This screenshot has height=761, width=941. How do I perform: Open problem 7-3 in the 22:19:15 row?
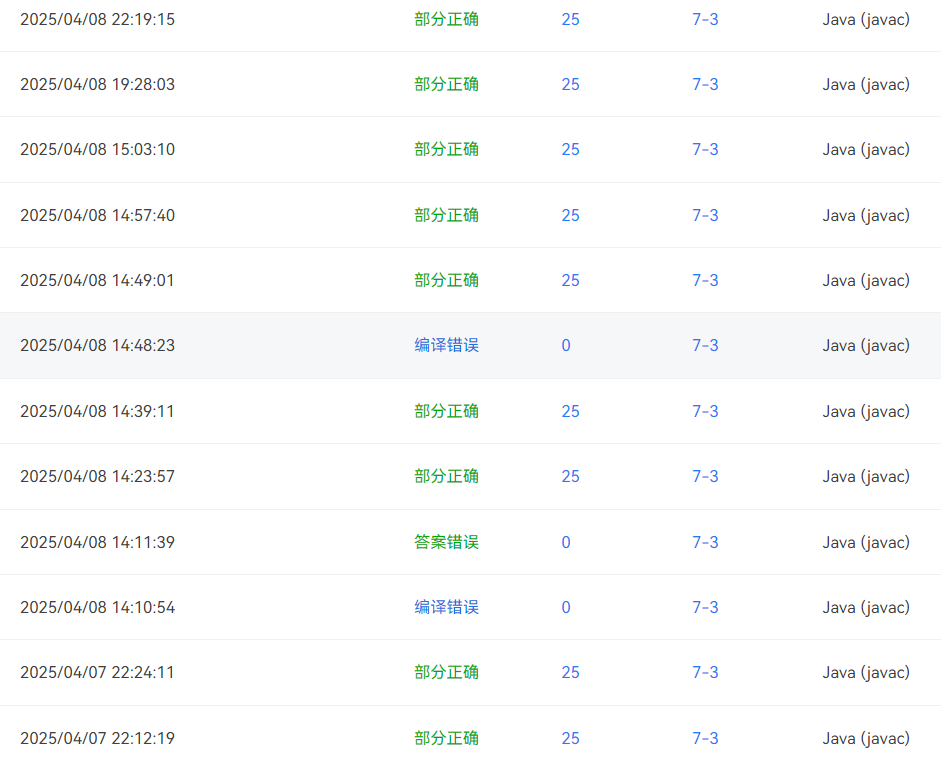(705, 19)
